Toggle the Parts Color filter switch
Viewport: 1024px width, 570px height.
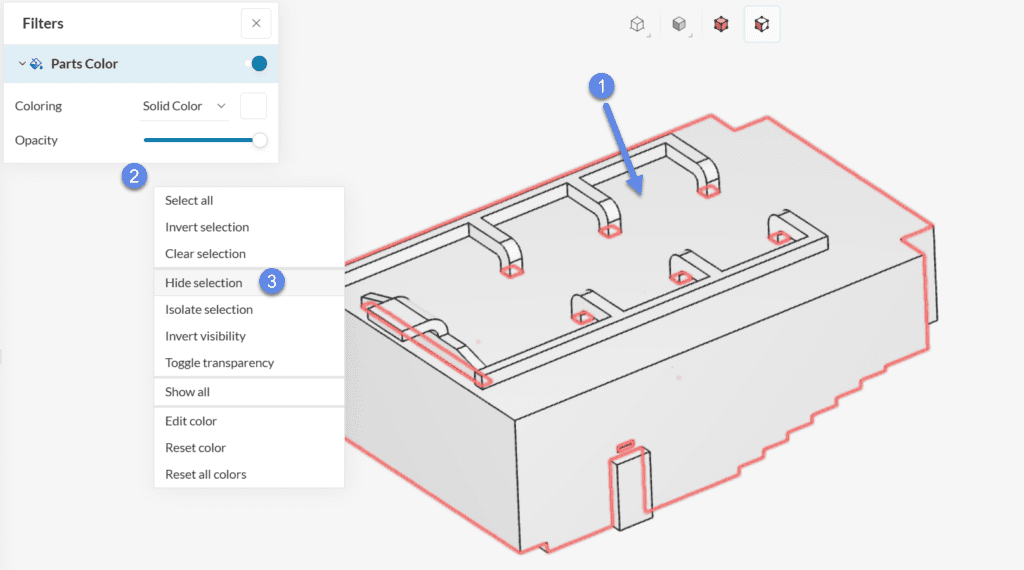pos(256,64)
